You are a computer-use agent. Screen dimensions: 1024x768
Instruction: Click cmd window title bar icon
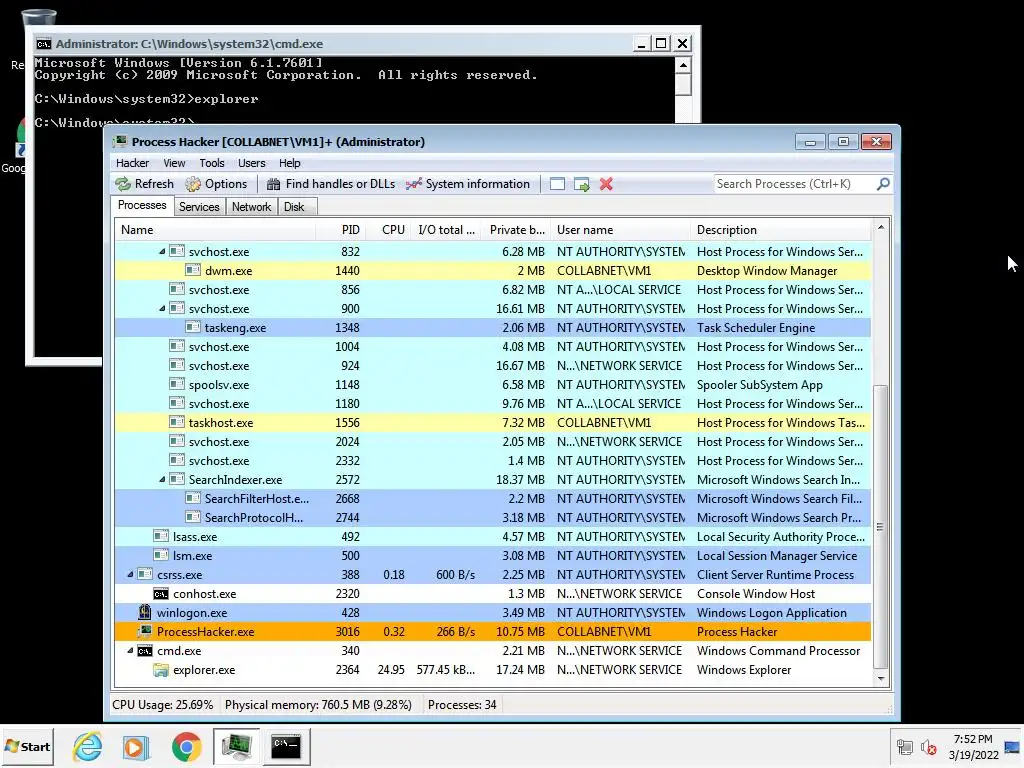point(44,44)
